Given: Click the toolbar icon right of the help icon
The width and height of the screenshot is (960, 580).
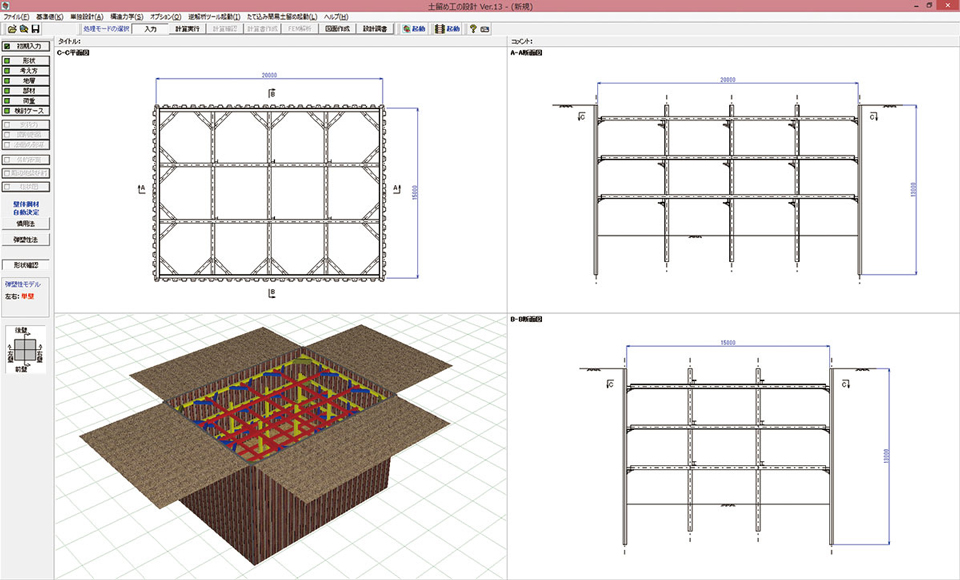Looking at the screenshot, I should (x=485, y=30).
